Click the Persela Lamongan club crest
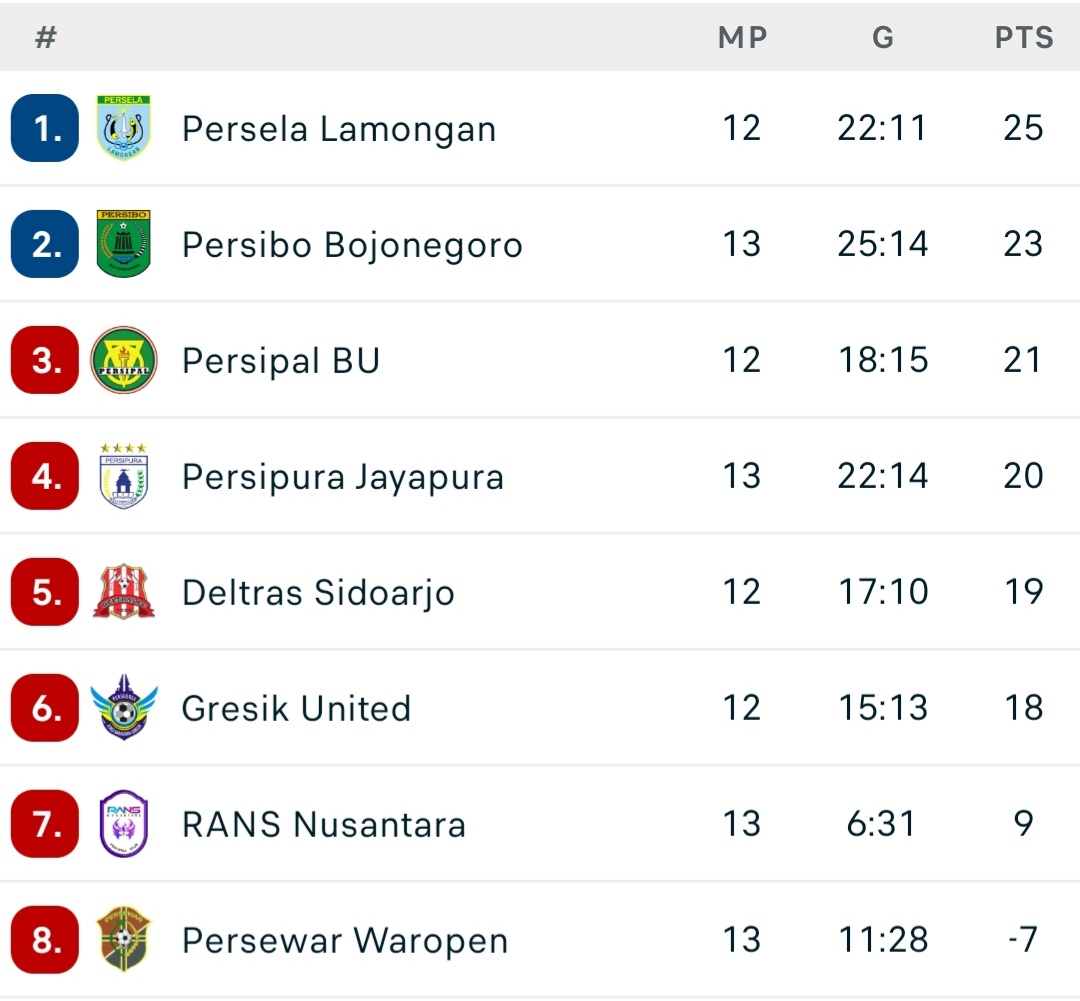1080x1001 pixels. click(x=124, y=128)
